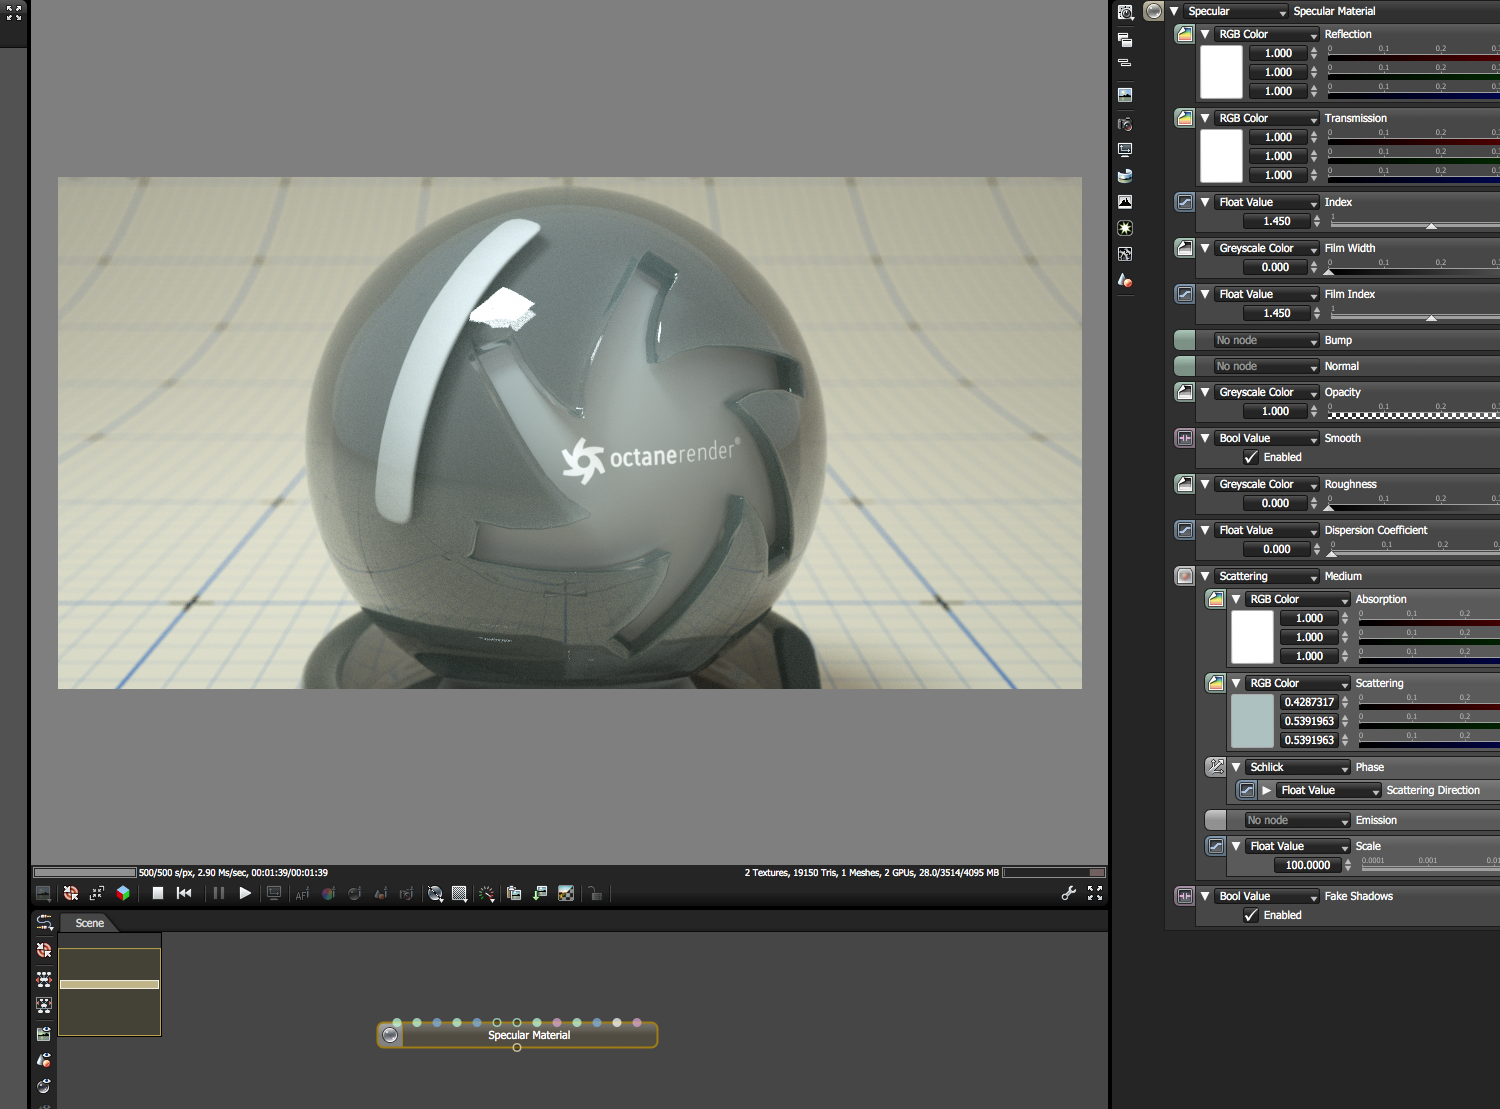1500x1109 pixels.
Task: Toggle the Smooth Enabled checkbox
Action: pos(1251,457)
